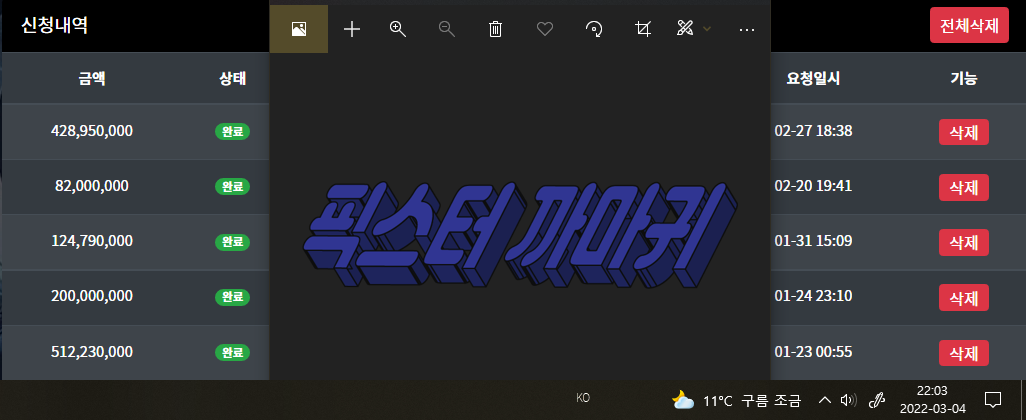Screen dimensions: 1026x420
Task: Click the timestamp 01-24 23:10
Action: [x=813, y=296]
